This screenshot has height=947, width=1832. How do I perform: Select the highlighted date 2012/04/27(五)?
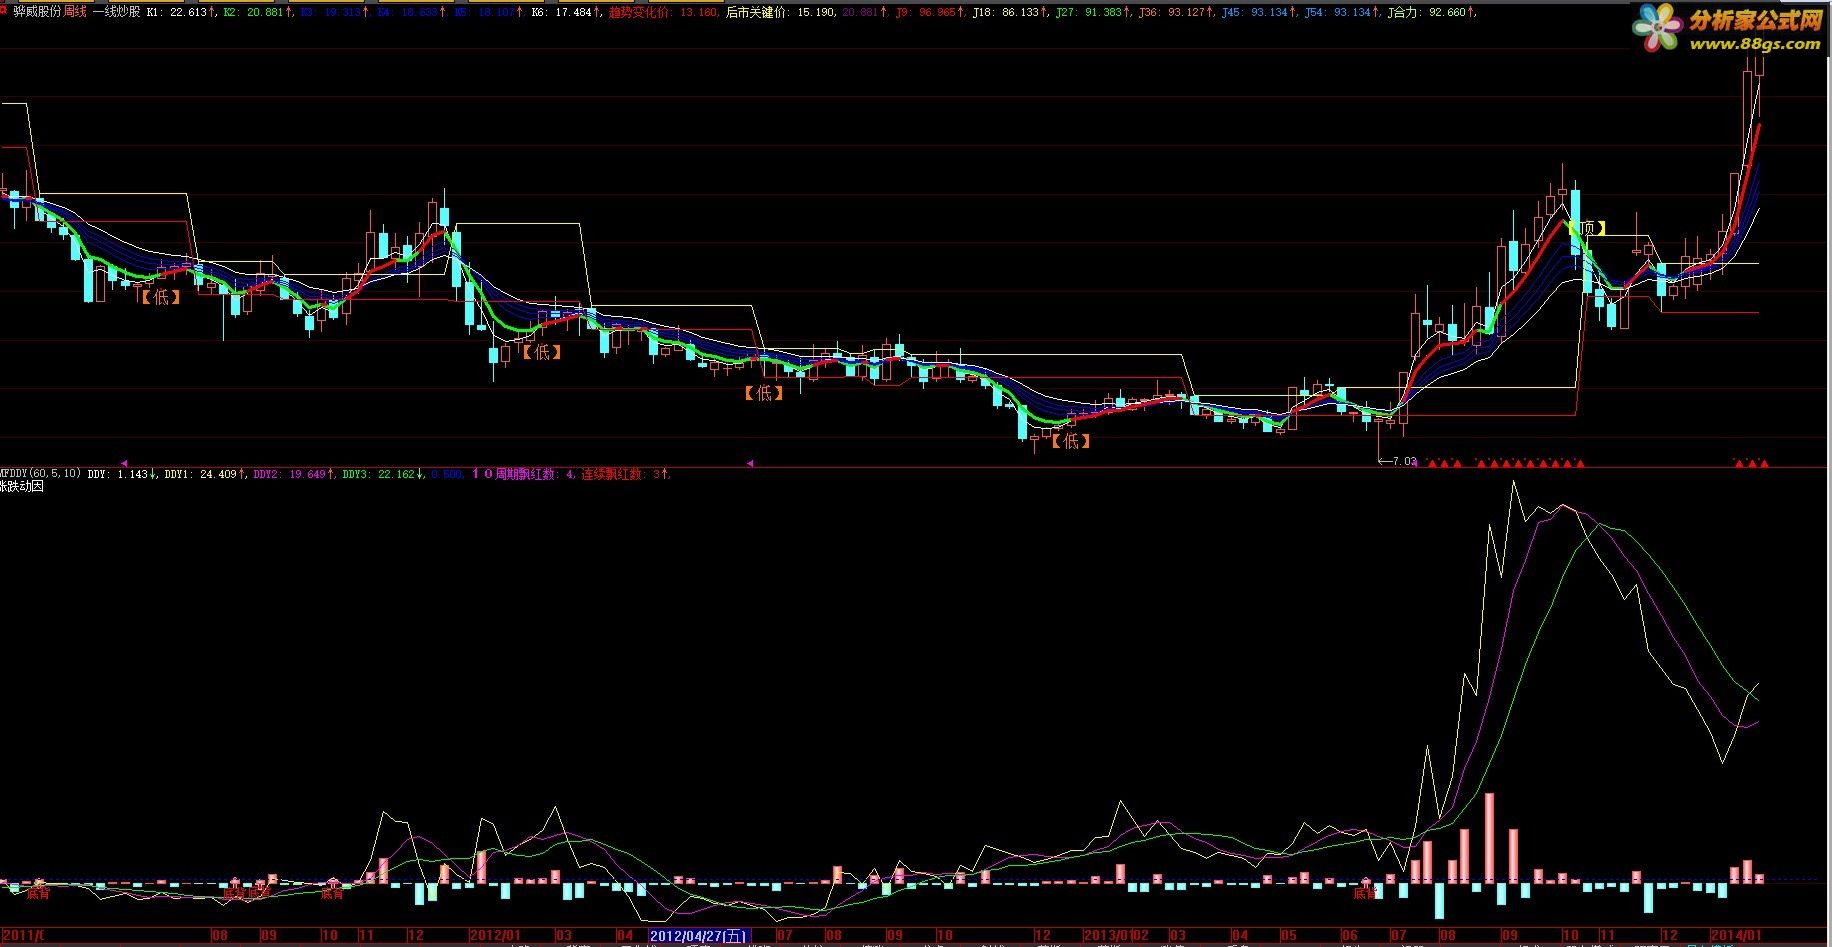[x=698, y=936]
